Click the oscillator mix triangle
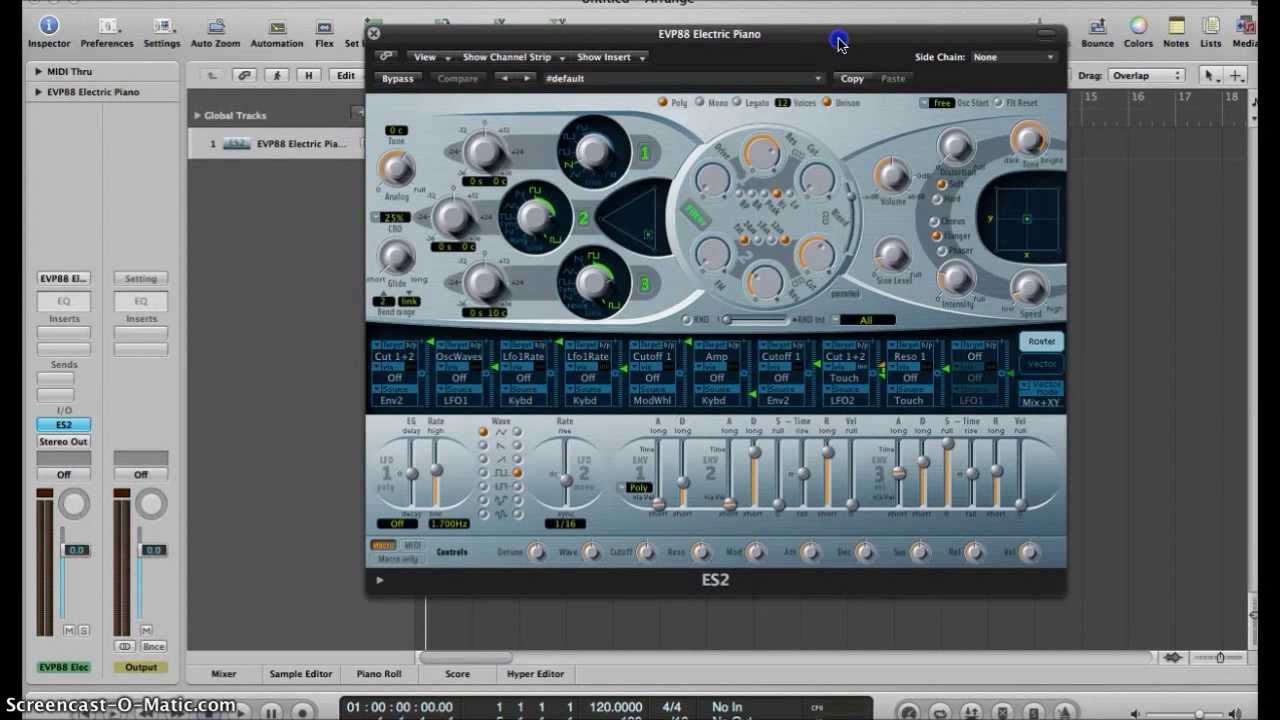Screen dimensions: 1280x720 [x=632, y=218]
